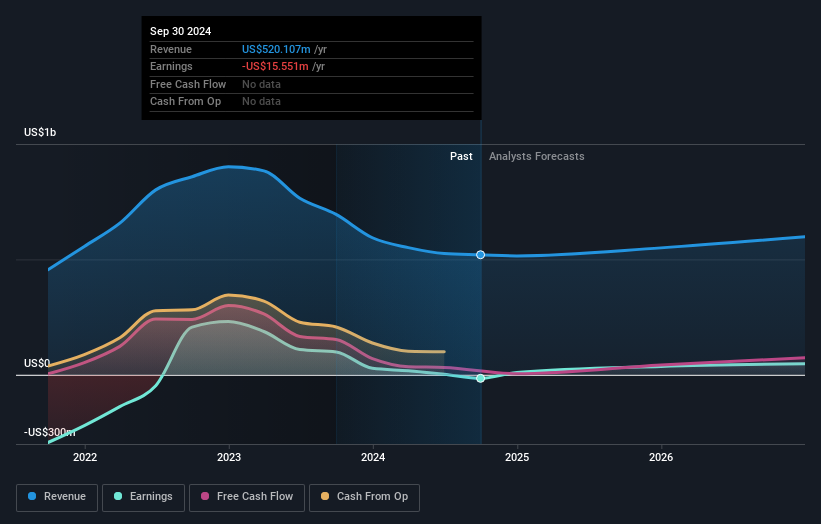821x524 pixels.
Task: Click the US$1b y-axis label
Action: tap(40, 132)
